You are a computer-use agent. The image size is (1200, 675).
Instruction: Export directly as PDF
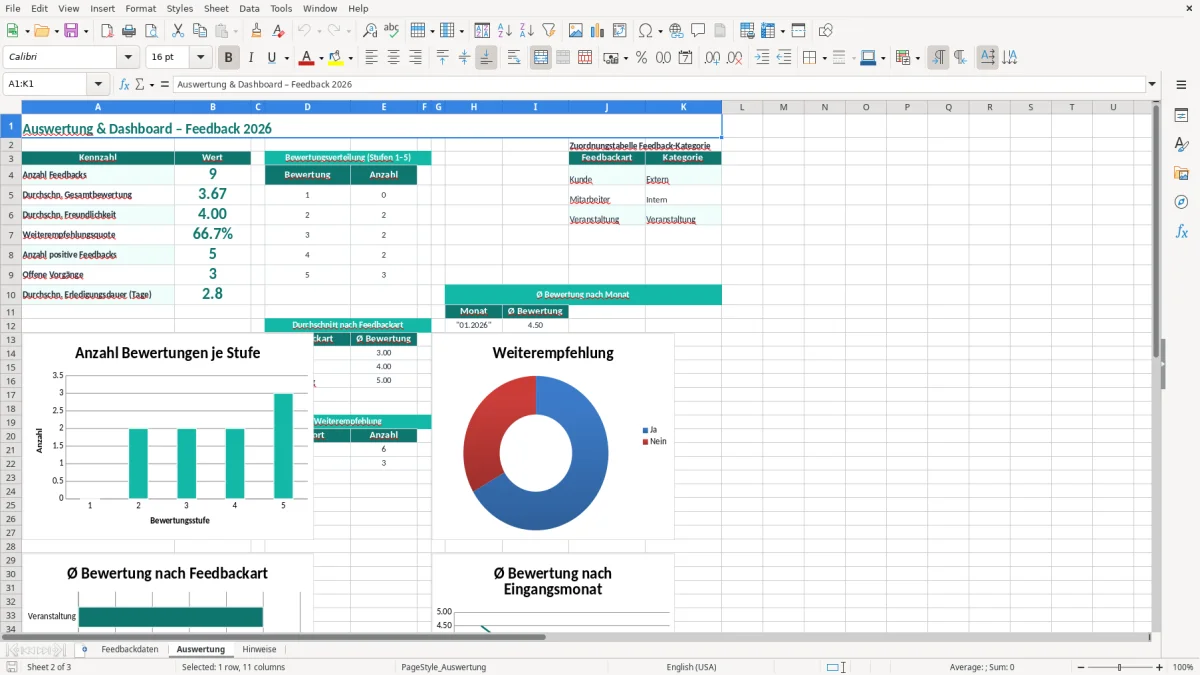point(107,31)
